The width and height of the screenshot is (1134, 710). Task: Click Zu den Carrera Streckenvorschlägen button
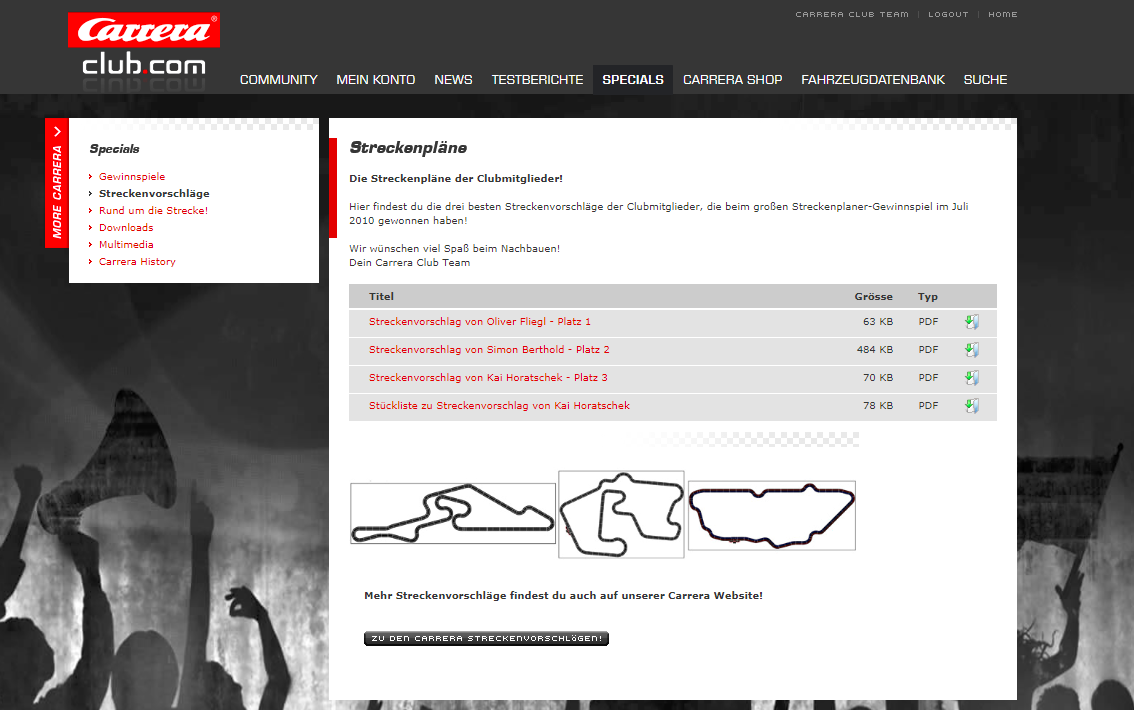click(486, 638)
